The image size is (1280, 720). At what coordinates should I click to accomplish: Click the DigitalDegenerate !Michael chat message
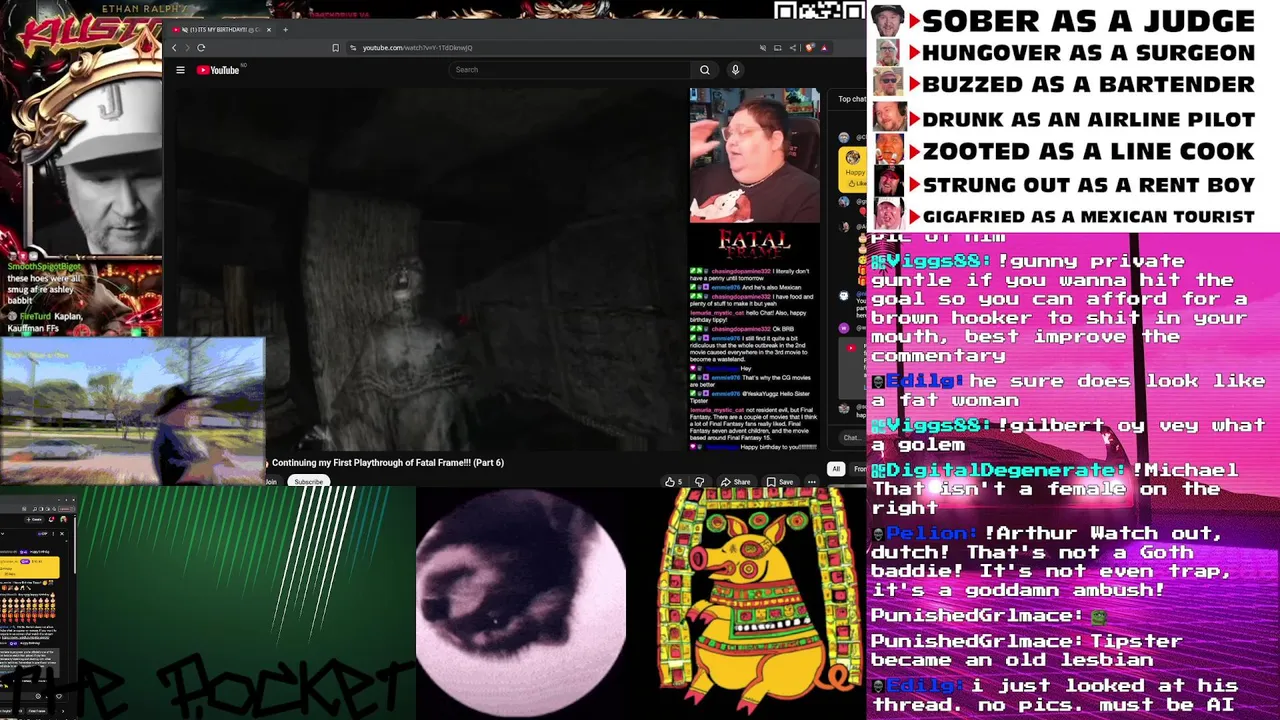(1055, 488)
